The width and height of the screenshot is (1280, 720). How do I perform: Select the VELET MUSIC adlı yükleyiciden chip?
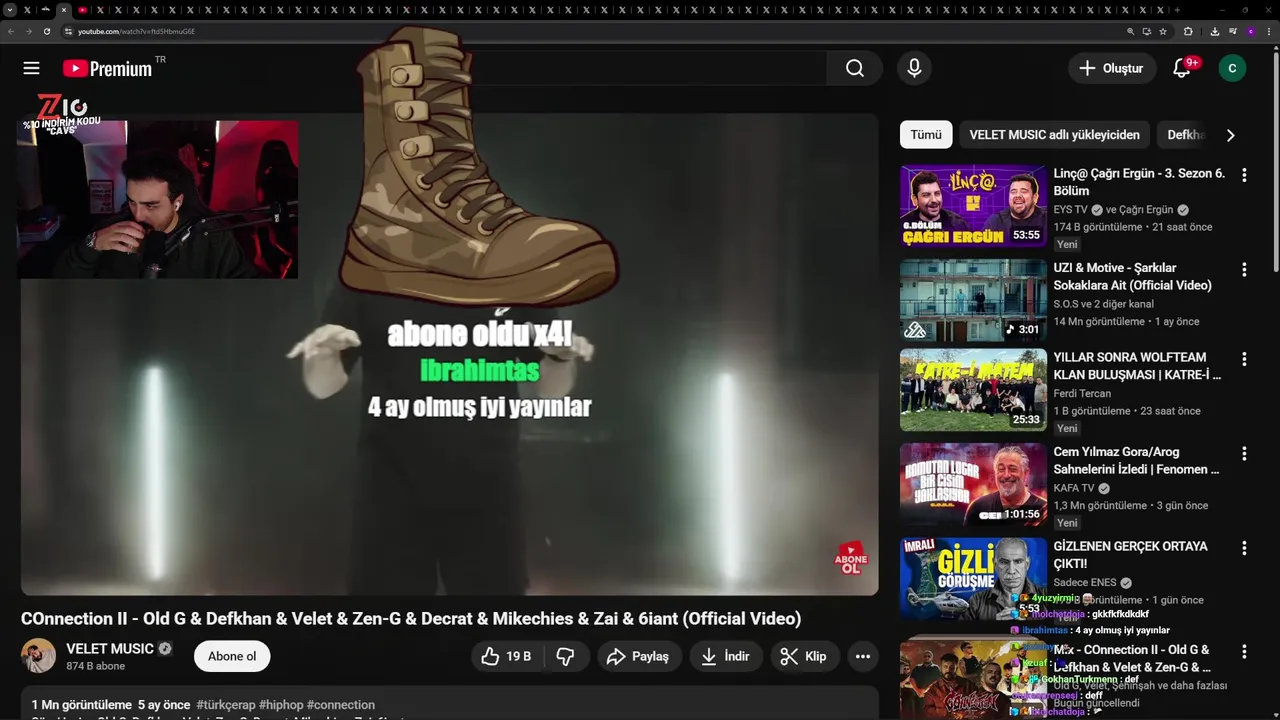click(1054, 134)
